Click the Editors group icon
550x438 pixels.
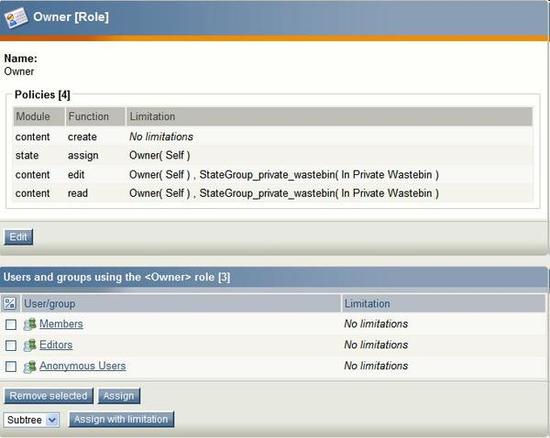(30, 345)
